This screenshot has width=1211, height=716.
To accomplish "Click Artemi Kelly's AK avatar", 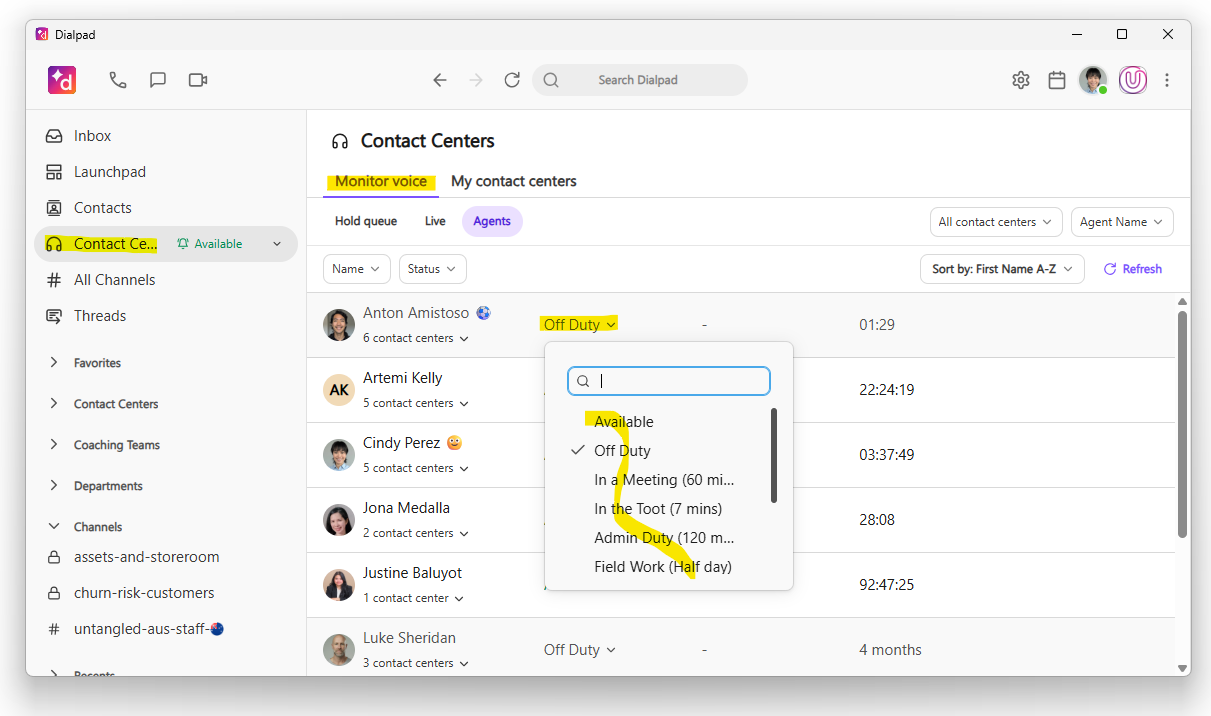I will pos(339,390).
